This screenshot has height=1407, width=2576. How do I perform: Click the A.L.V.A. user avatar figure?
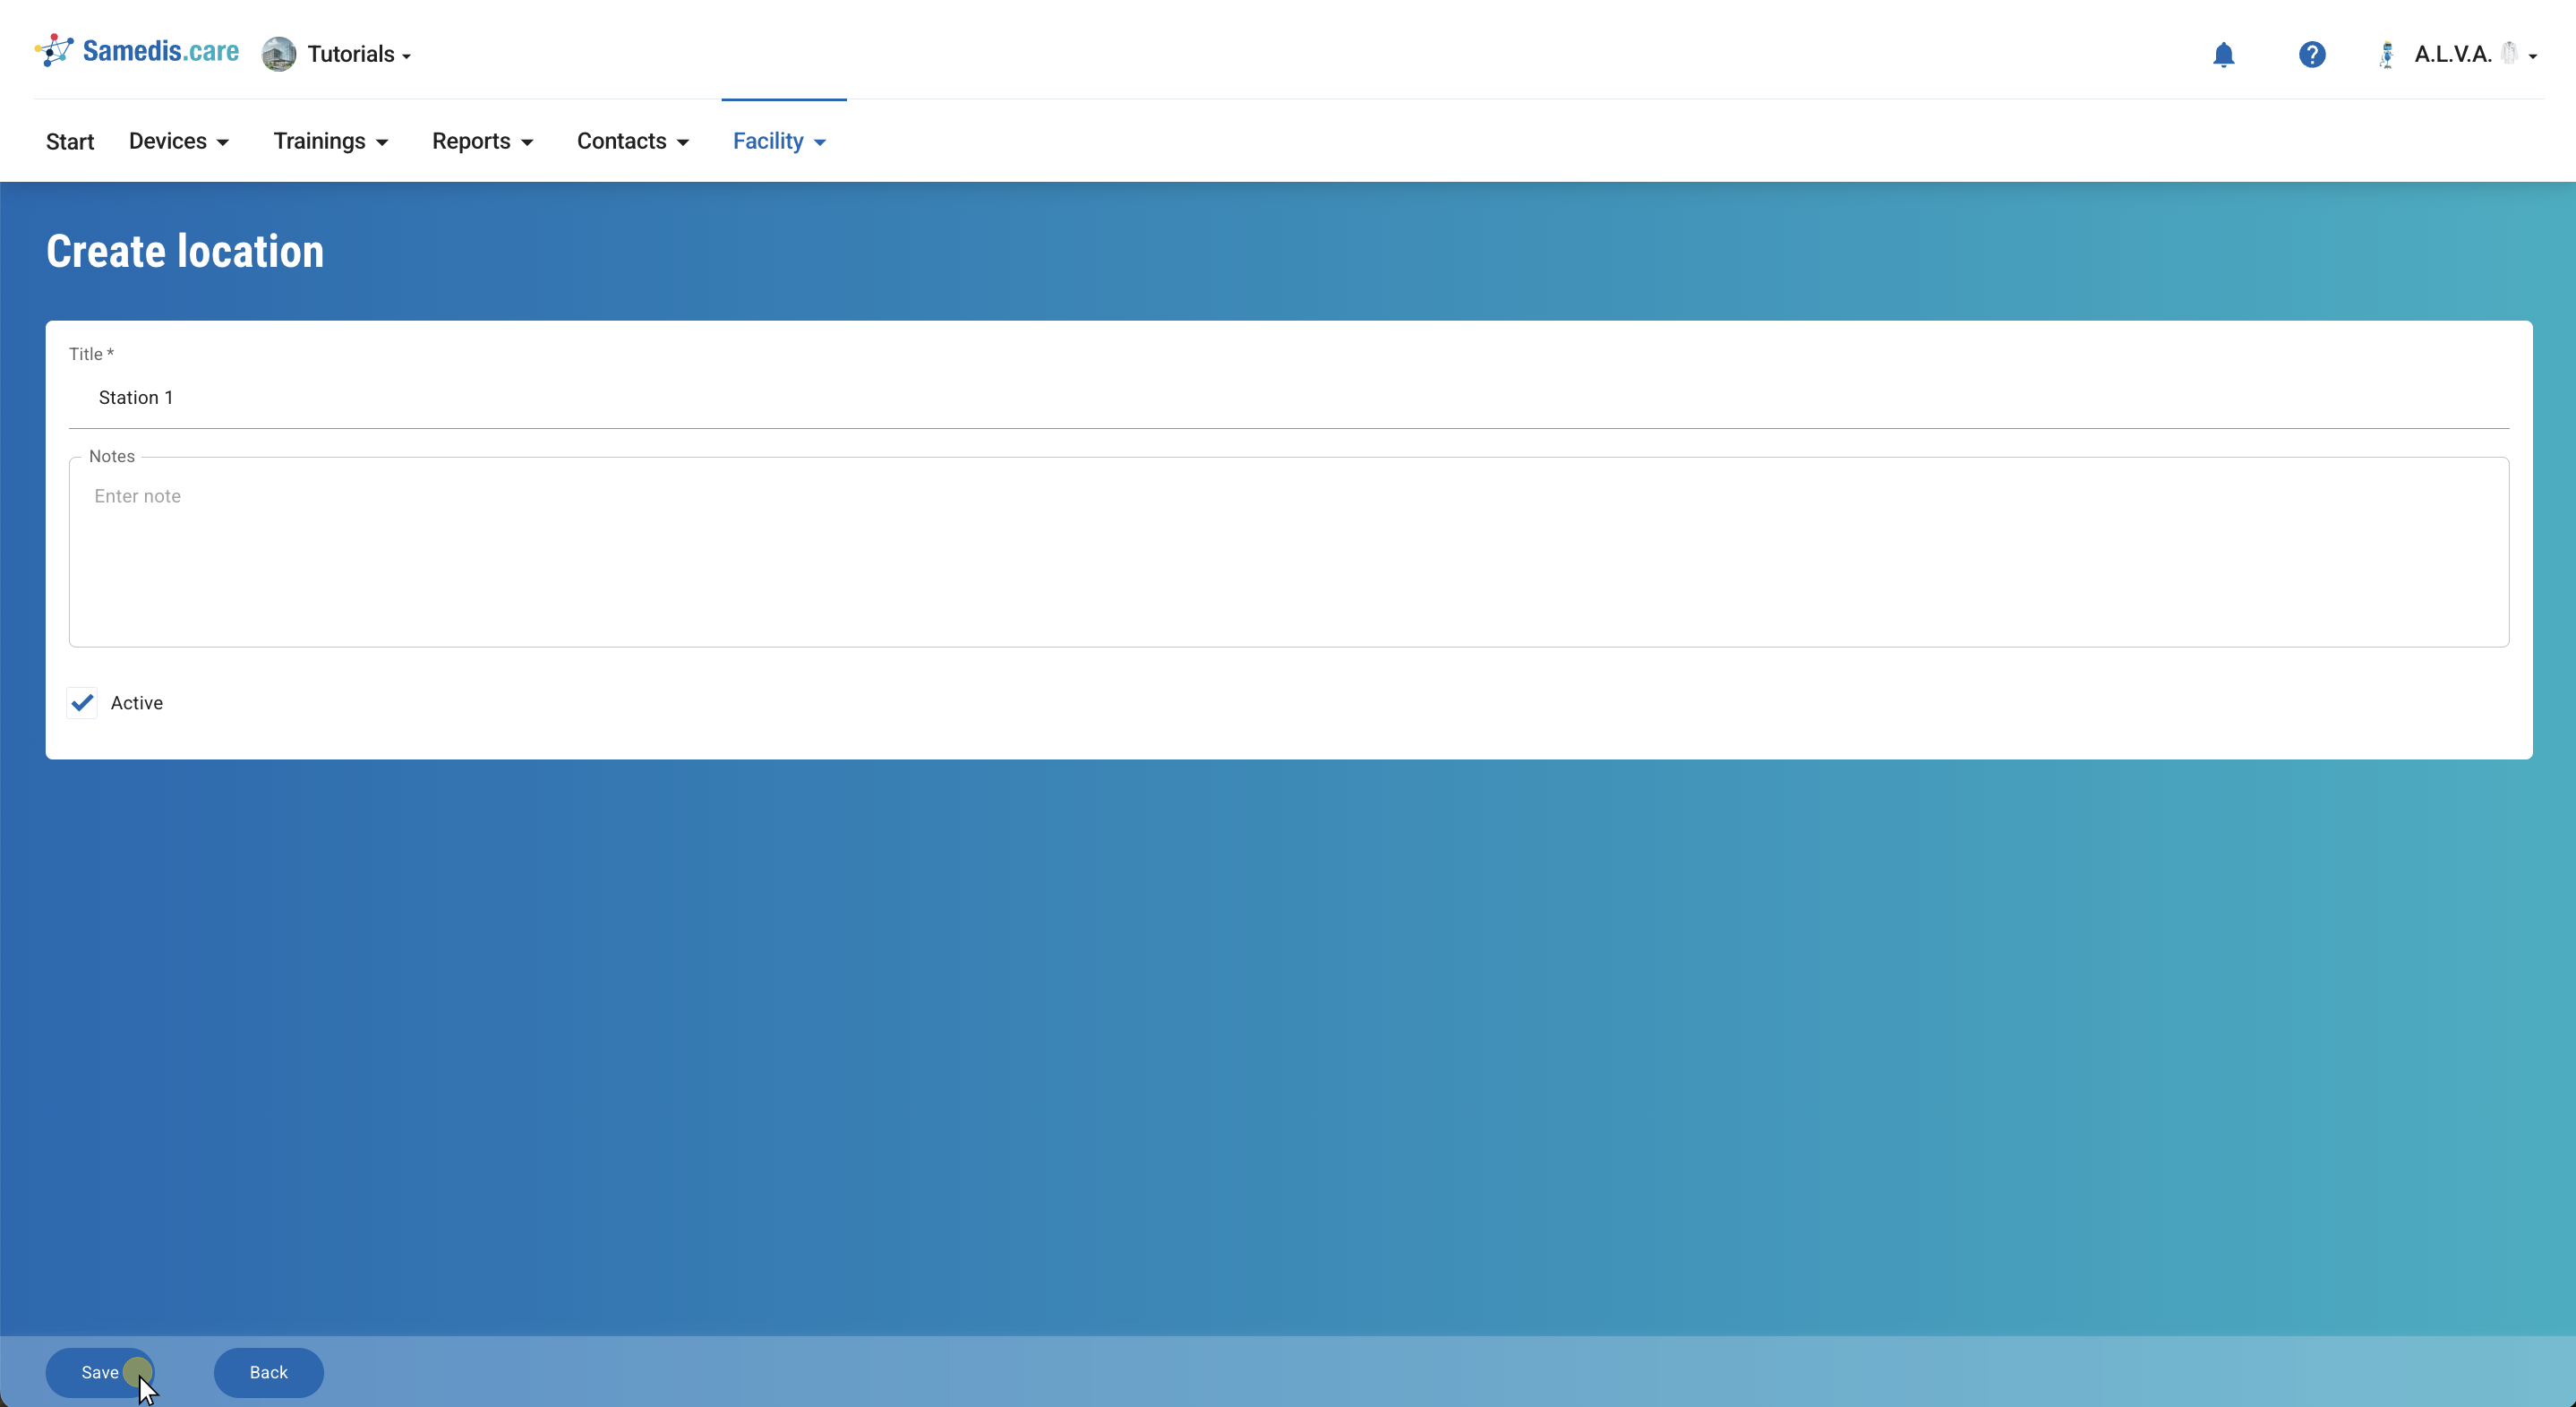2386,54
